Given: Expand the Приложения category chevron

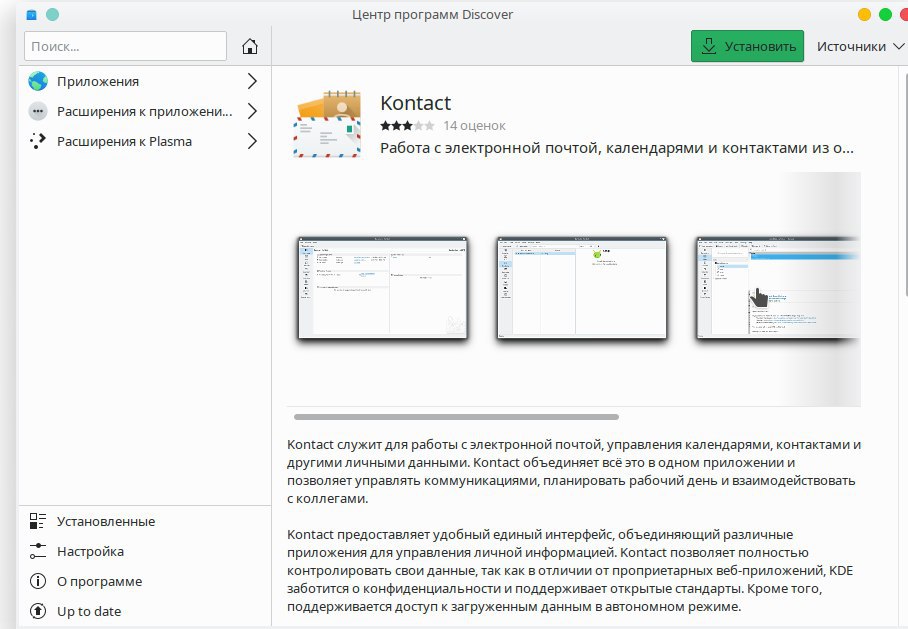Looking at the screenshot, I should click(x=252, y=81).
